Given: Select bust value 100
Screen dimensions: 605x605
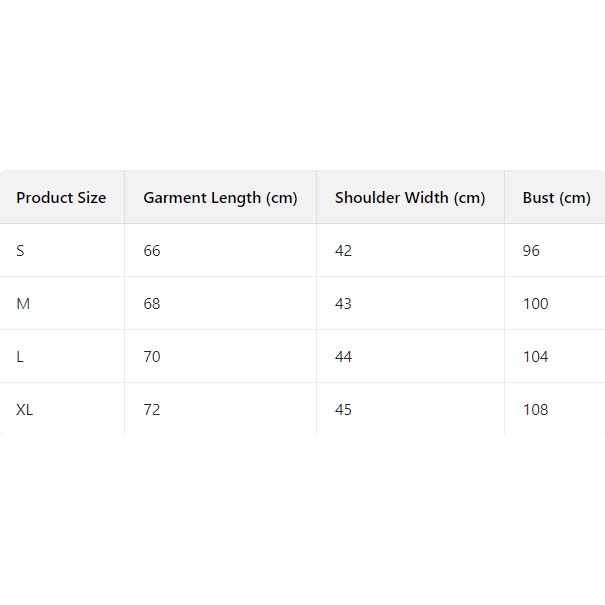Looking at the screenshot, I should (x=536, y=304).
